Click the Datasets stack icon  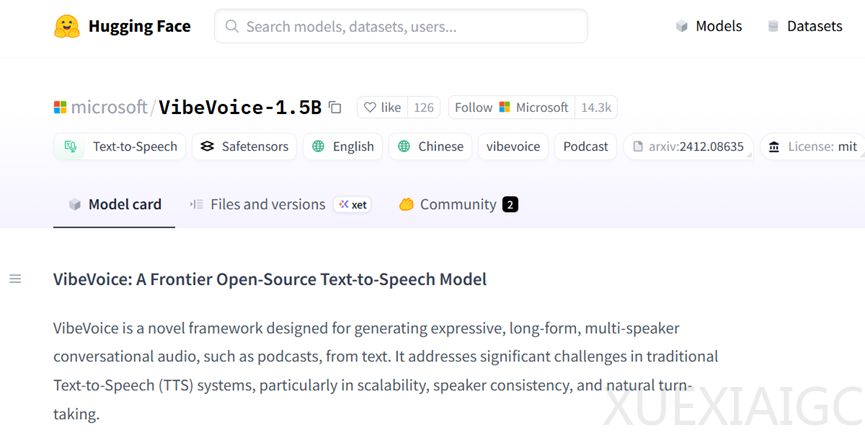pos(773,26)
